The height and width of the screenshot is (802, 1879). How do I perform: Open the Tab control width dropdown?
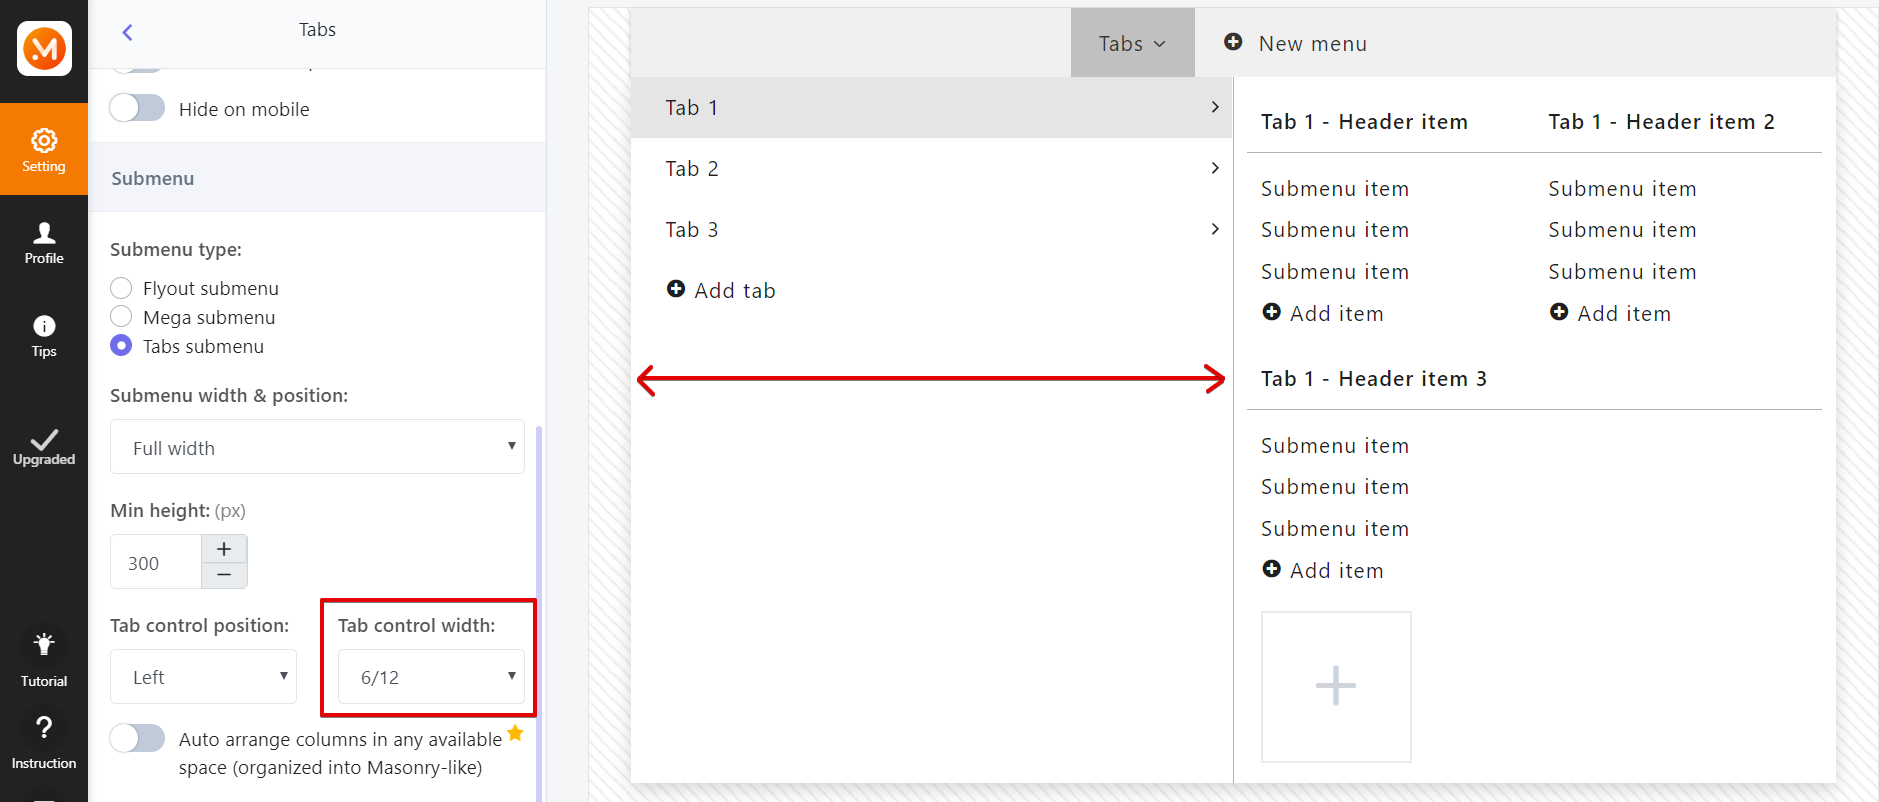[x=431, y=677]
